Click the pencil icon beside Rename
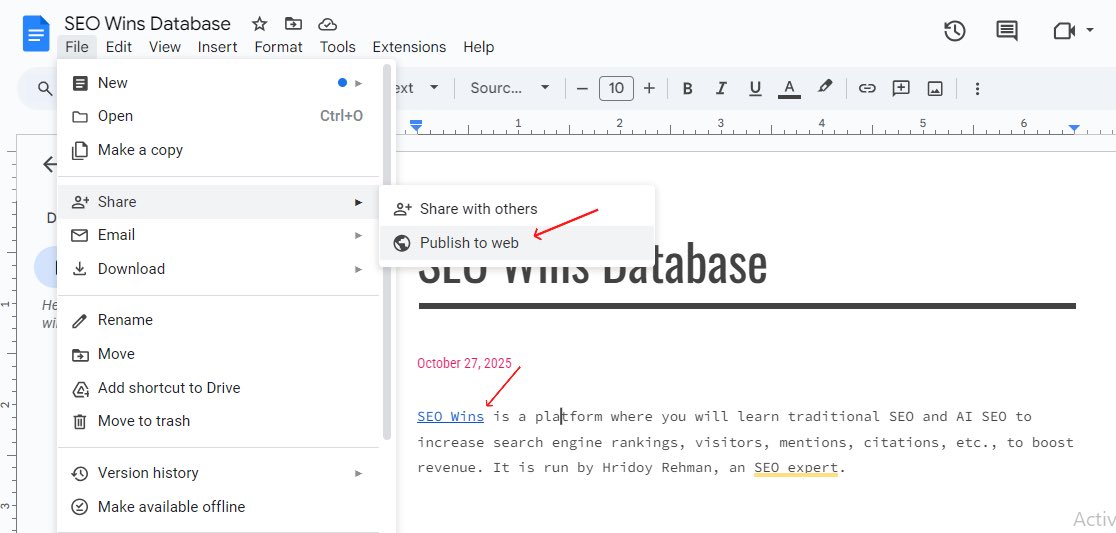Screen dimensions: 1116x533 click(x=80, y=320)
